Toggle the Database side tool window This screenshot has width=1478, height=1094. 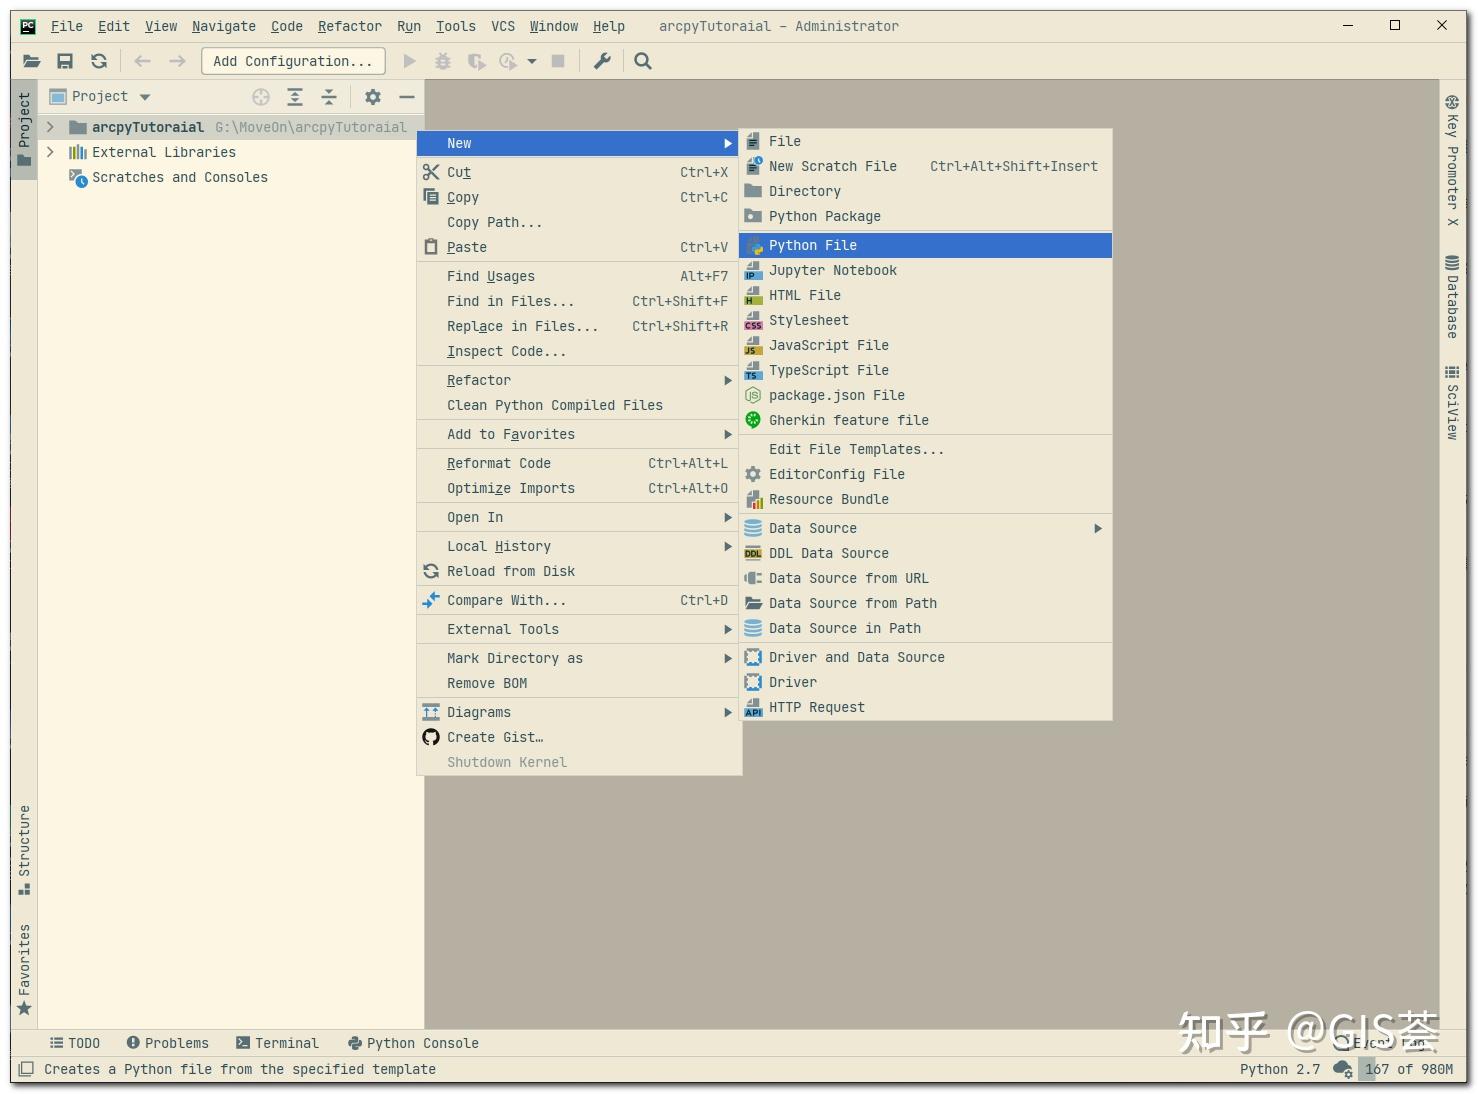[1452, 297]
